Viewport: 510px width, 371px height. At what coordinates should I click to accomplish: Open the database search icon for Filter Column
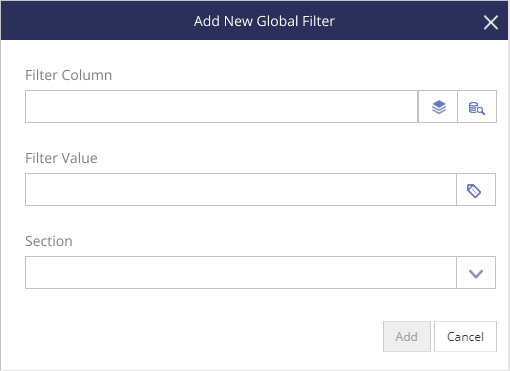(x=477, y=107)
